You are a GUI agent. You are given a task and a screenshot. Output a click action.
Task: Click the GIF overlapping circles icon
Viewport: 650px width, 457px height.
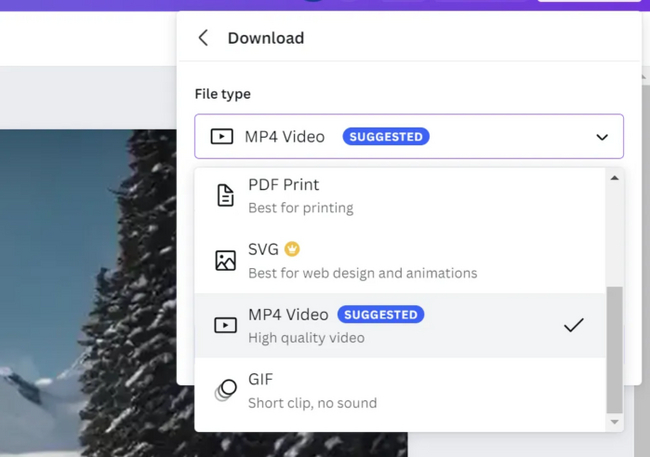[226, 390]
